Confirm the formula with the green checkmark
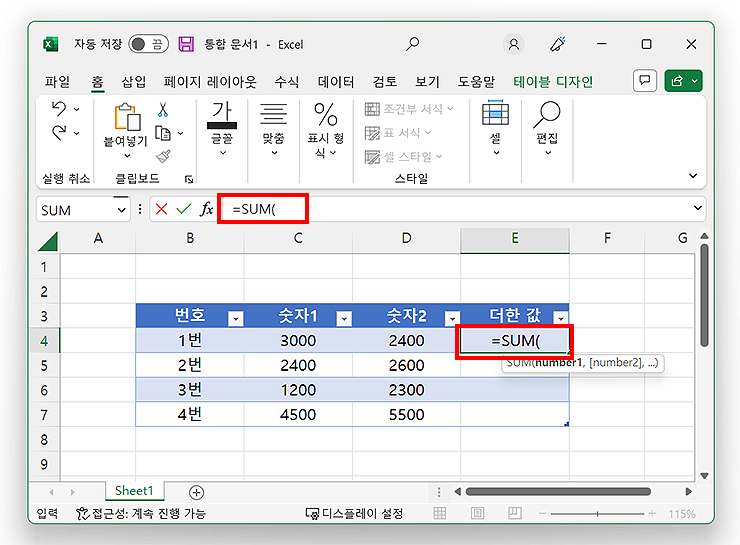740x545 pixels. [x=184, y=209]
